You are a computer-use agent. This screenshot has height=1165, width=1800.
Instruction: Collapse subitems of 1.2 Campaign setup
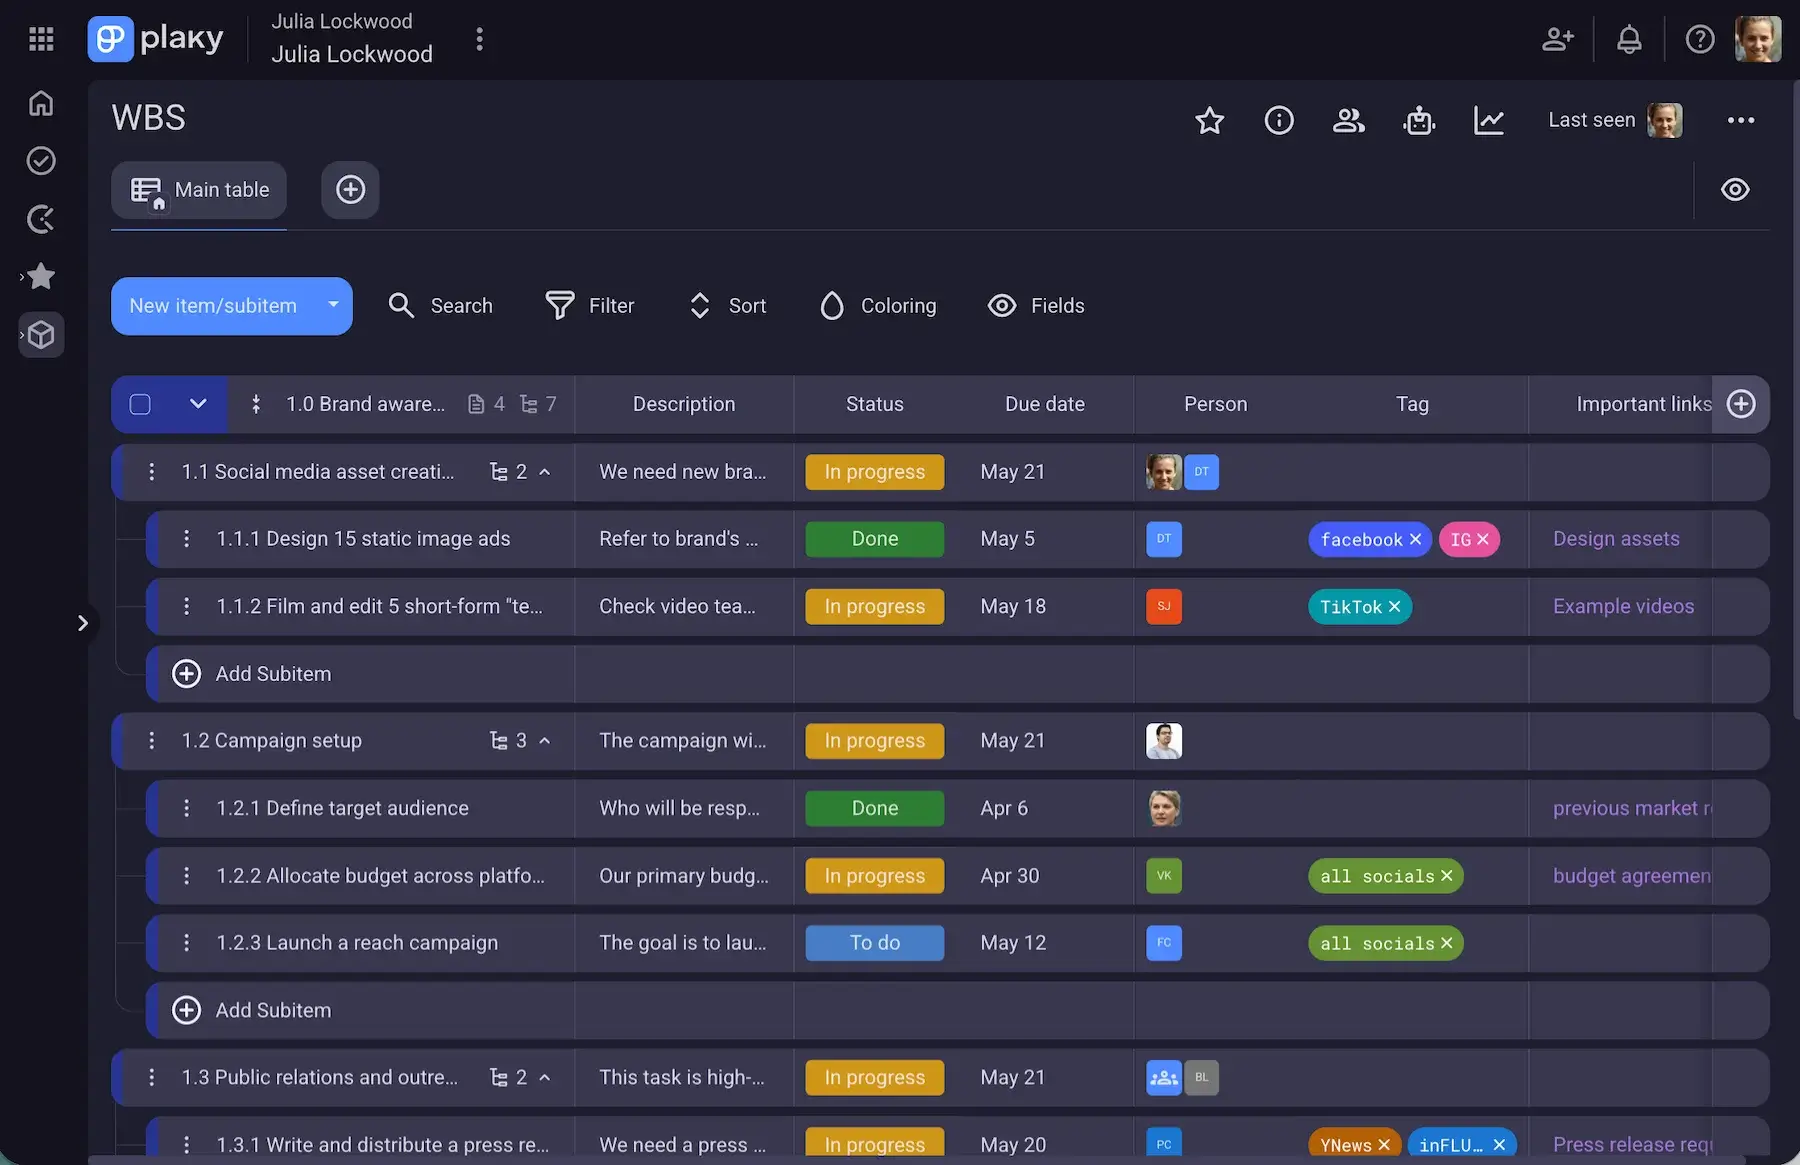click(545, 741)
